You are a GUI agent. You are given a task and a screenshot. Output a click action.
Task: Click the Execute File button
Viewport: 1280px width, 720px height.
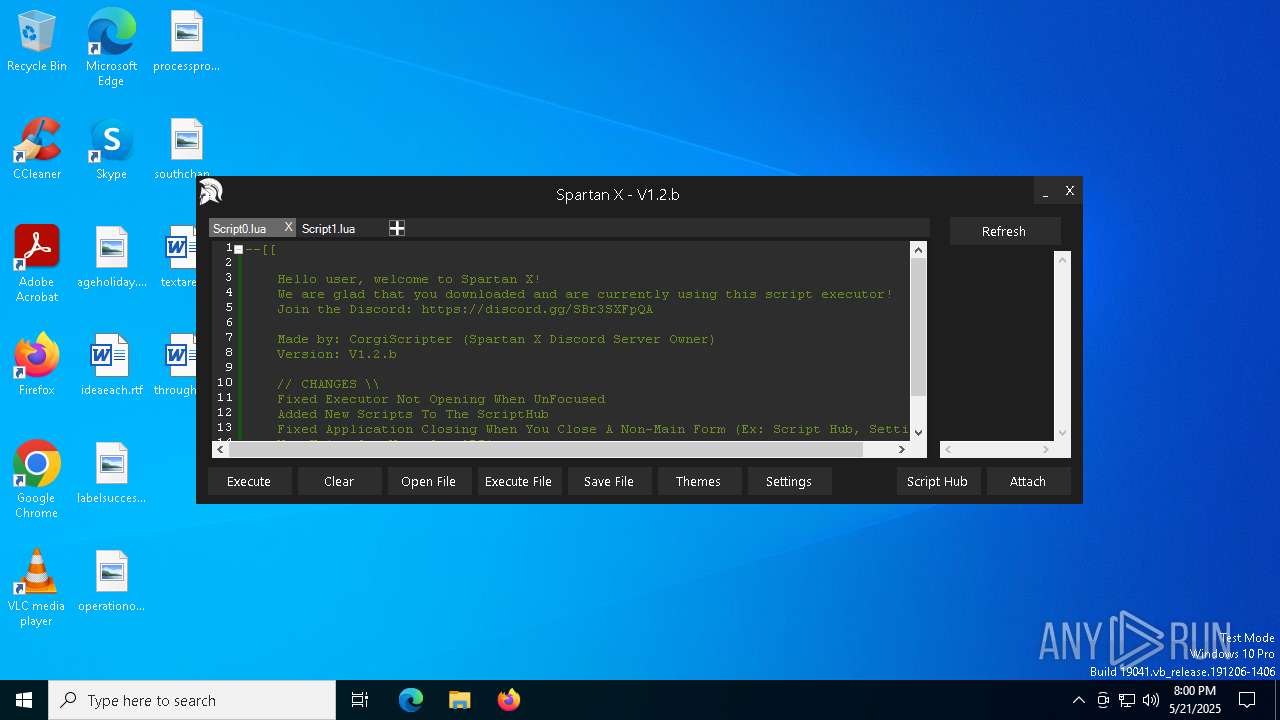coord(518,481)
